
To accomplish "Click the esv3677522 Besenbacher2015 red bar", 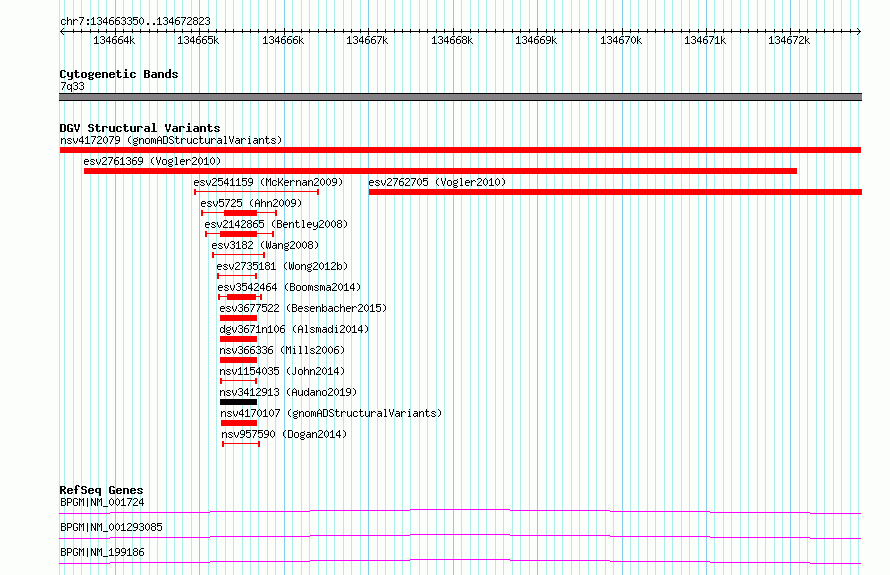I will coord(238,318).
